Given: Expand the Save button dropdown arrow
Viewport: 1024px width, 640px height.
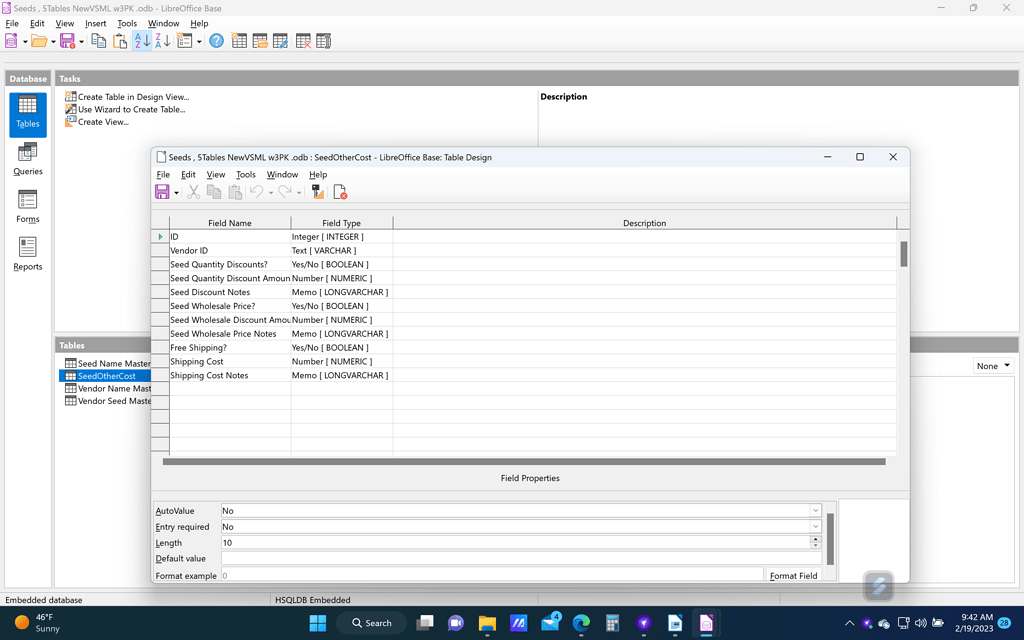Looking at the screenshot, I should pos(176,191).
